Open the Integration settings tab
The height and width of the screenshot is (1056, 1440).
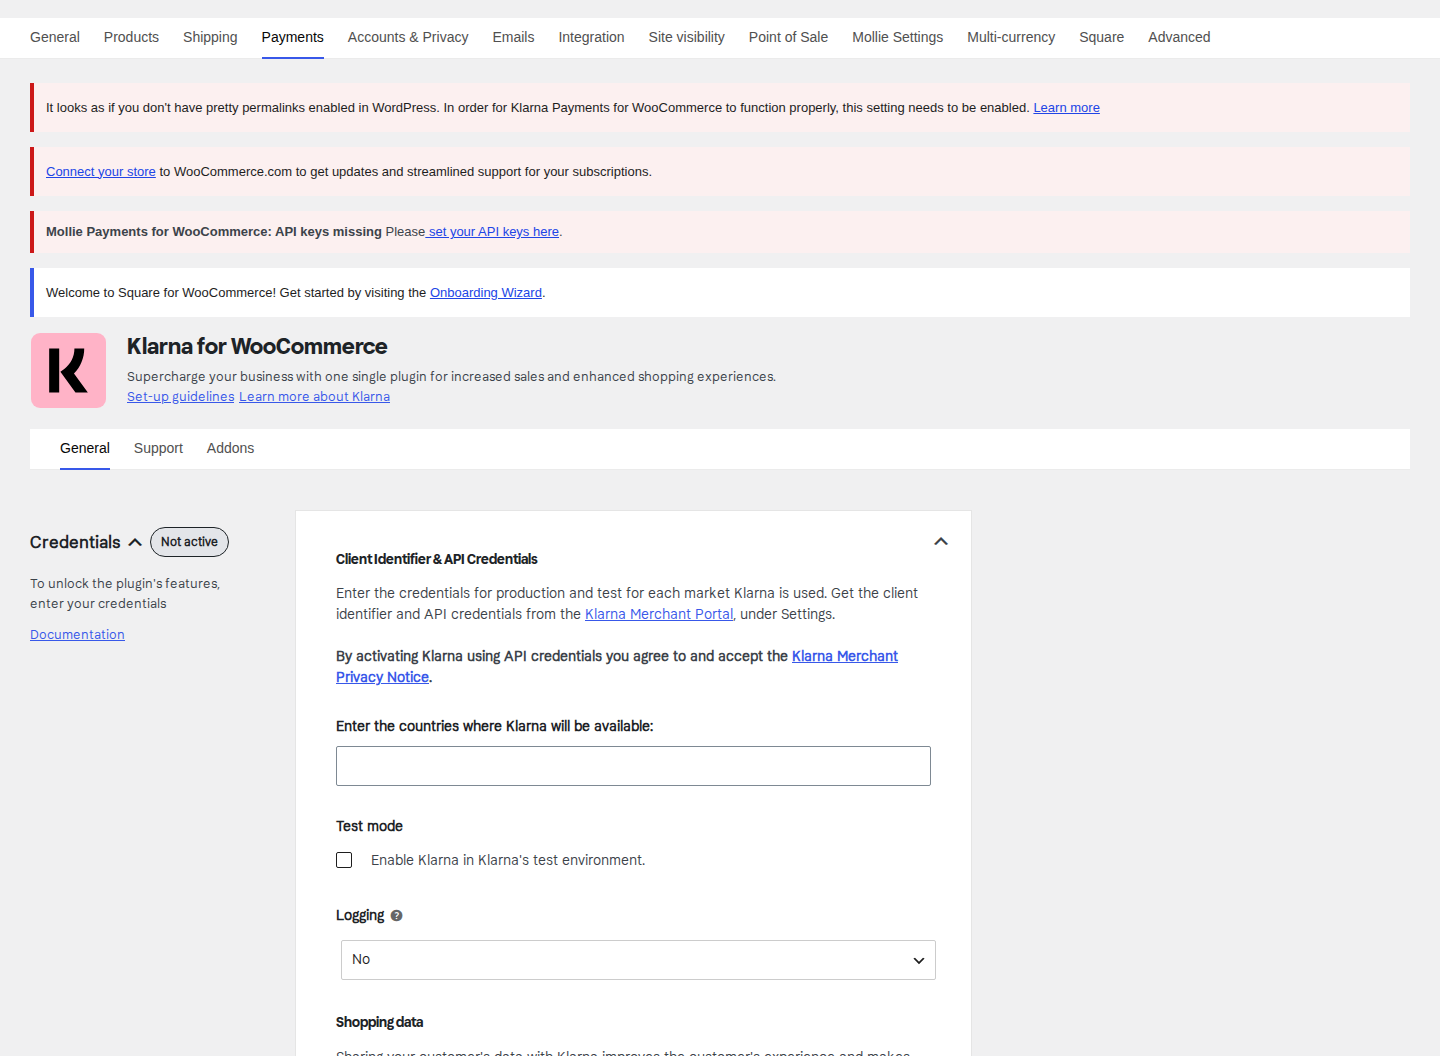[x=591, y=37]
